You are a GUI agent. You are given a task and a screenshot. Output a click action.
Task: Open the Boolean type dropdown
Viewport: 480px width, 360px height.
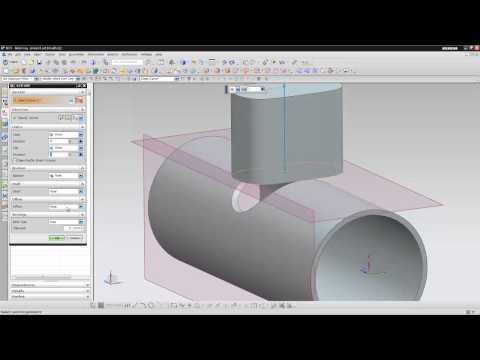click(65, 175)
